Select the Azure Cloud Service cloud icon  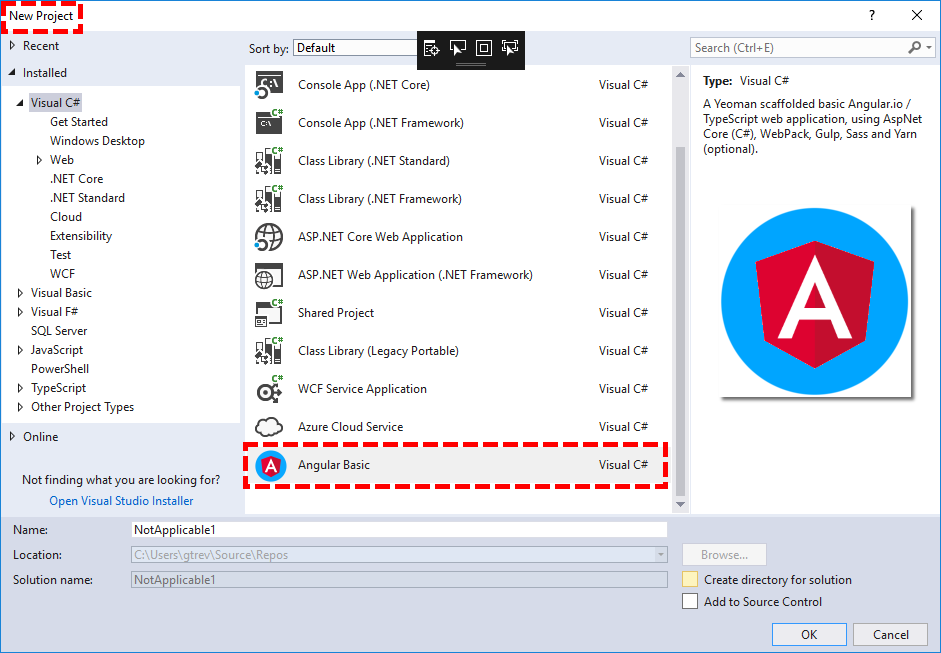coord(269,426)
